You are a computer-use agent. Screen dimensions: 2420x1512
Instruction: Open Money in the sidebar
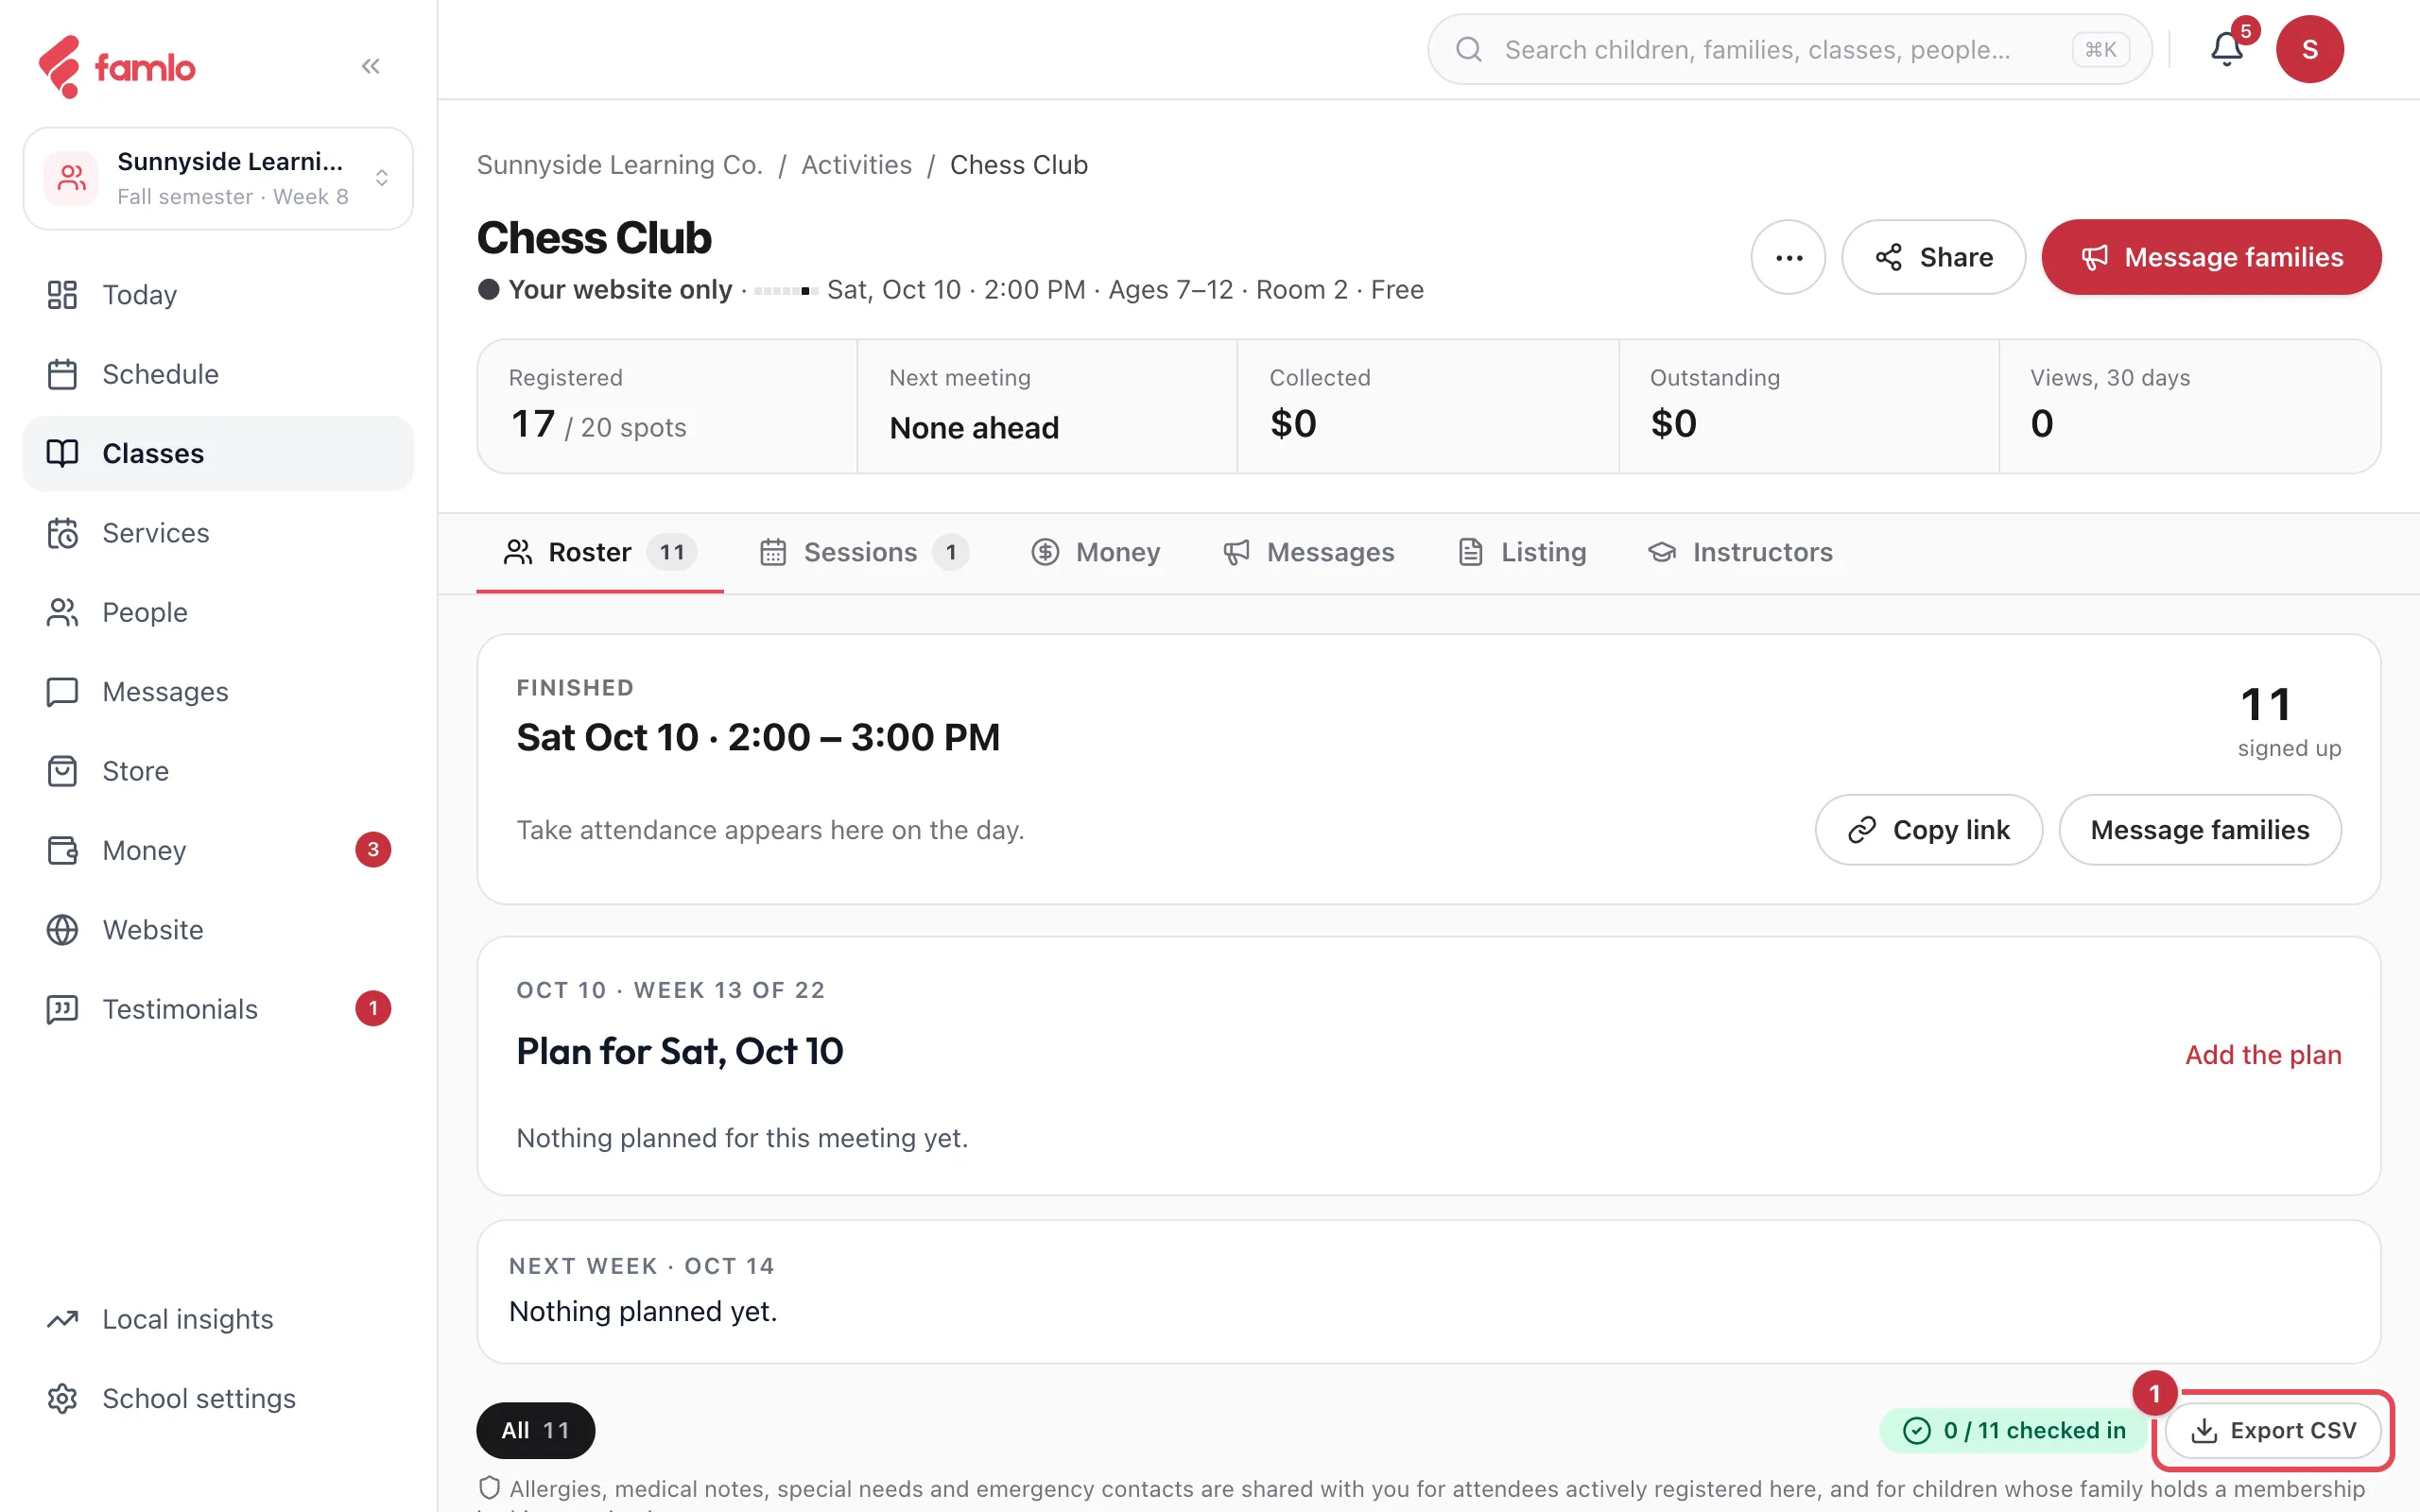tap(218, 850)
